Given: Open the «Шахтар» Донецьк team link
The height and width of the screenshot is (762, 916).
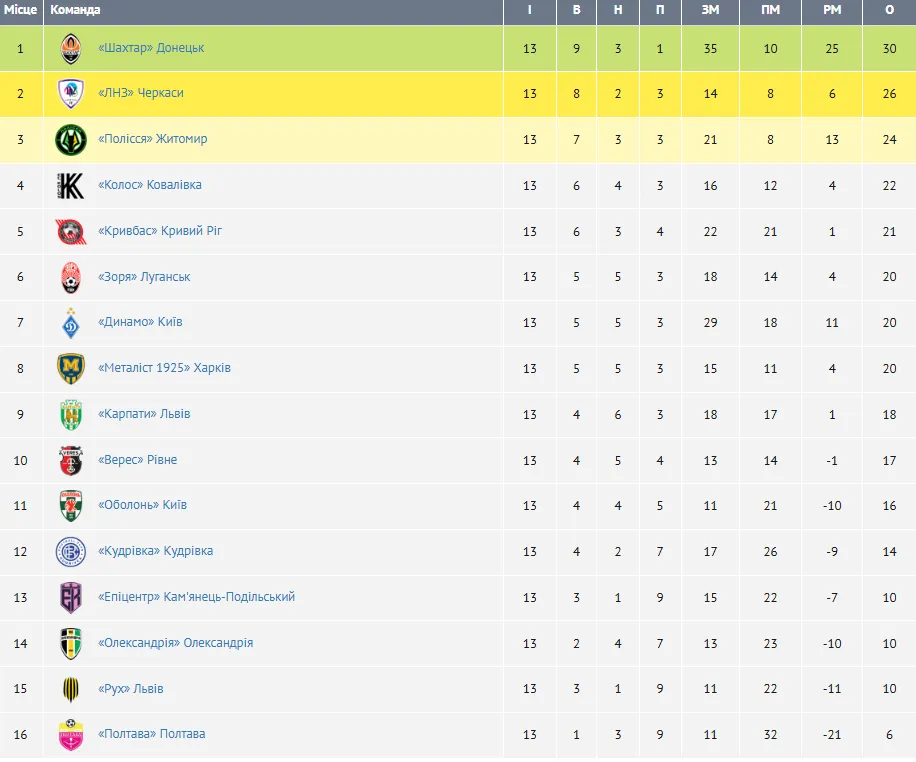Looking at the screenshot, I should click(x=151, y=48).
